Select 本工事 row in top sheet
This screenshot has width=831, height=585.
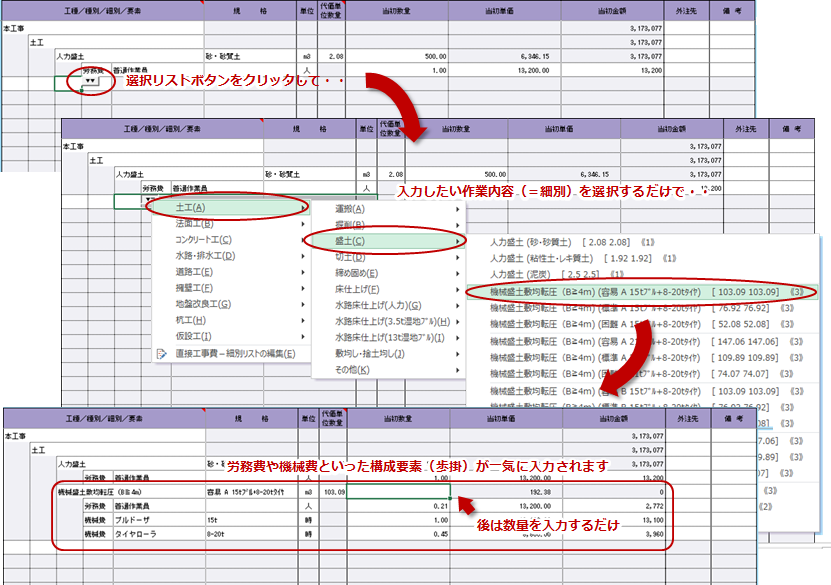click(102, 28)
